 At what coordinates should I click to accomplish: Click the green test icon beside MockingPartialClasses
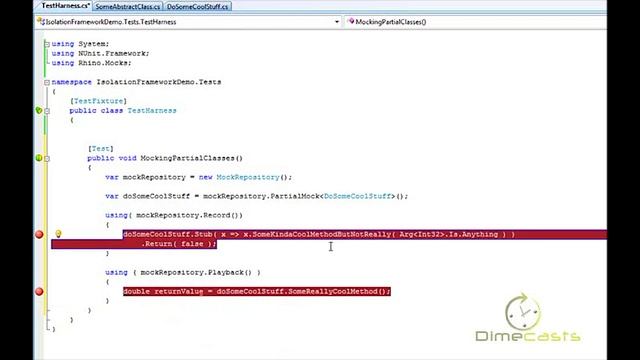39,158
